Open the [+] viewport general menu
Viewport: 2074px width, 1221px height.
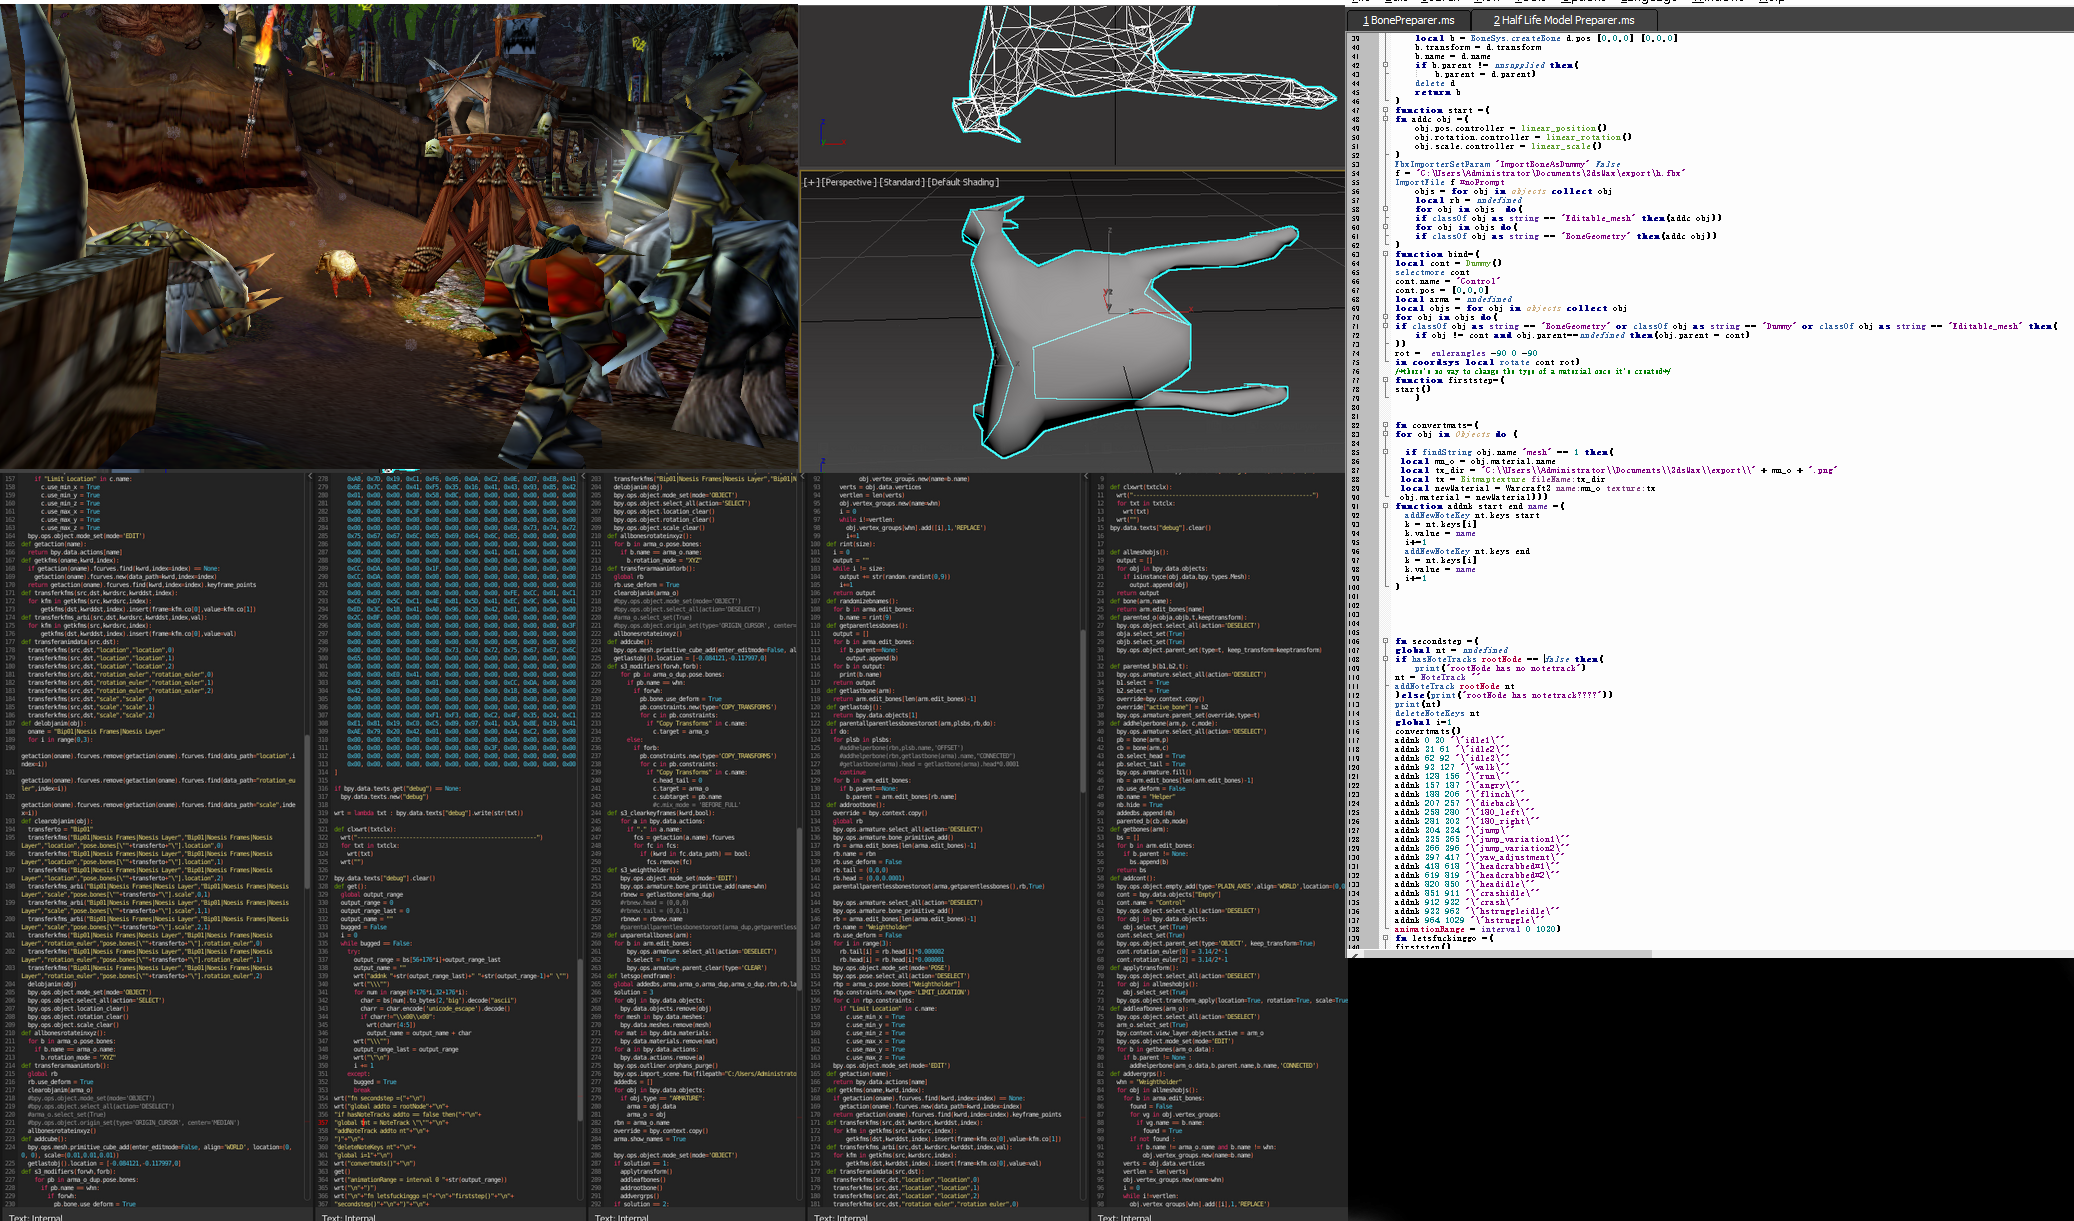tap(811, 182)
